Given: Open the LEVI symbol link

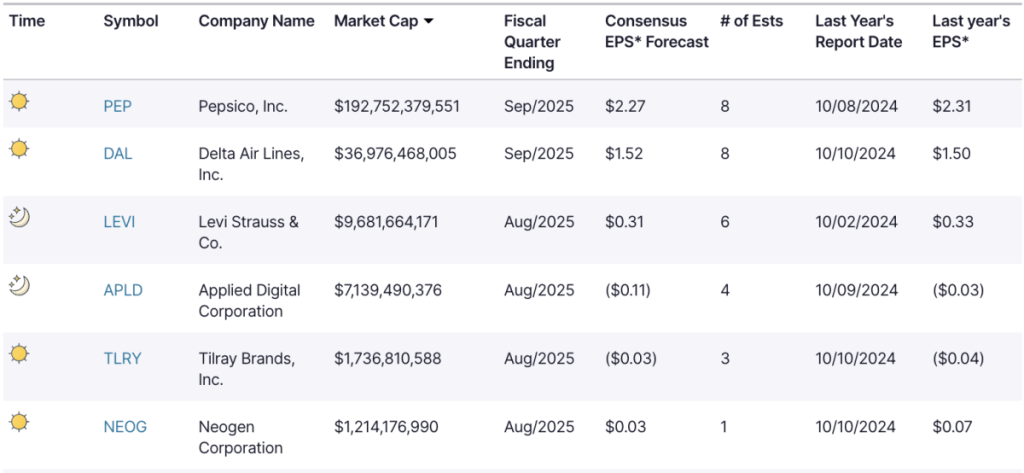Looking at the screenshot, I should 119,222.
